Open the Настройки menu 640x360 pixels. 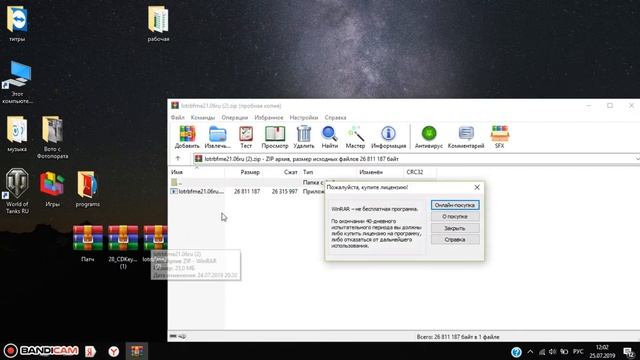304,118
